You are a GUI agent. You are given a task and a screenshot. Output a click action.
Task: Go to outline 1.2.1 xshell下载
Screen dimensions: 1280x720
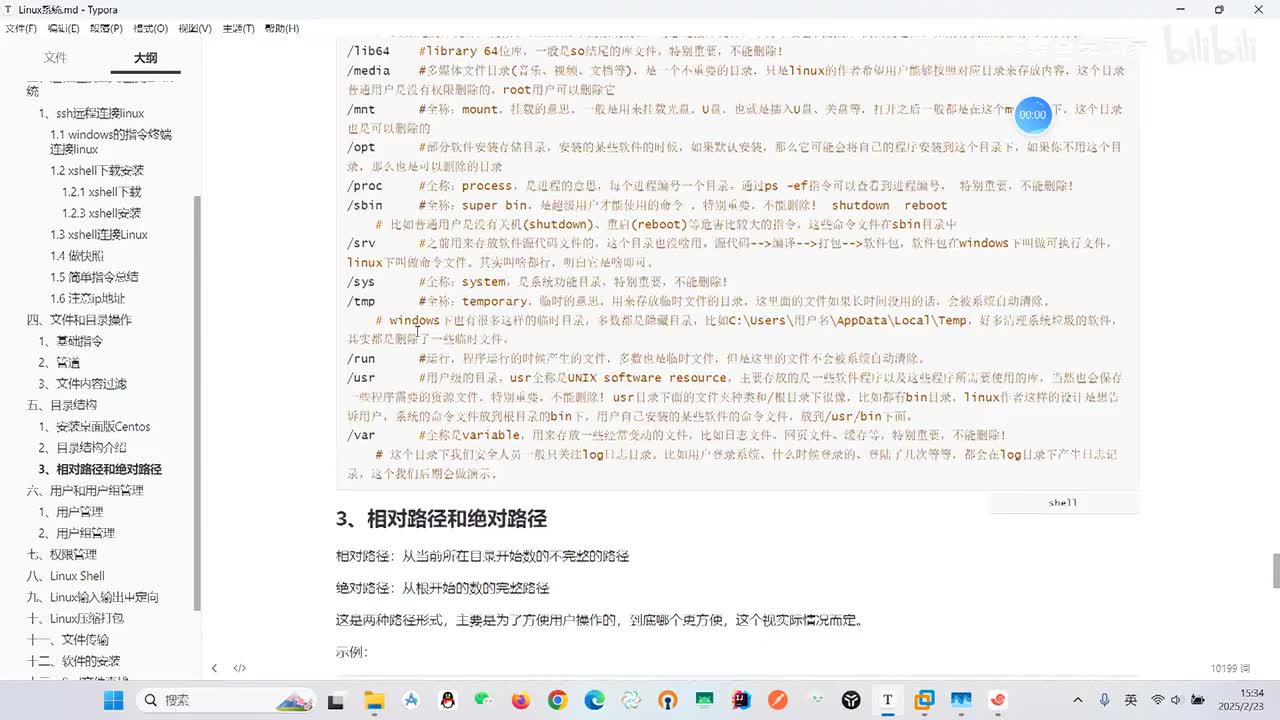click(101, 192)
